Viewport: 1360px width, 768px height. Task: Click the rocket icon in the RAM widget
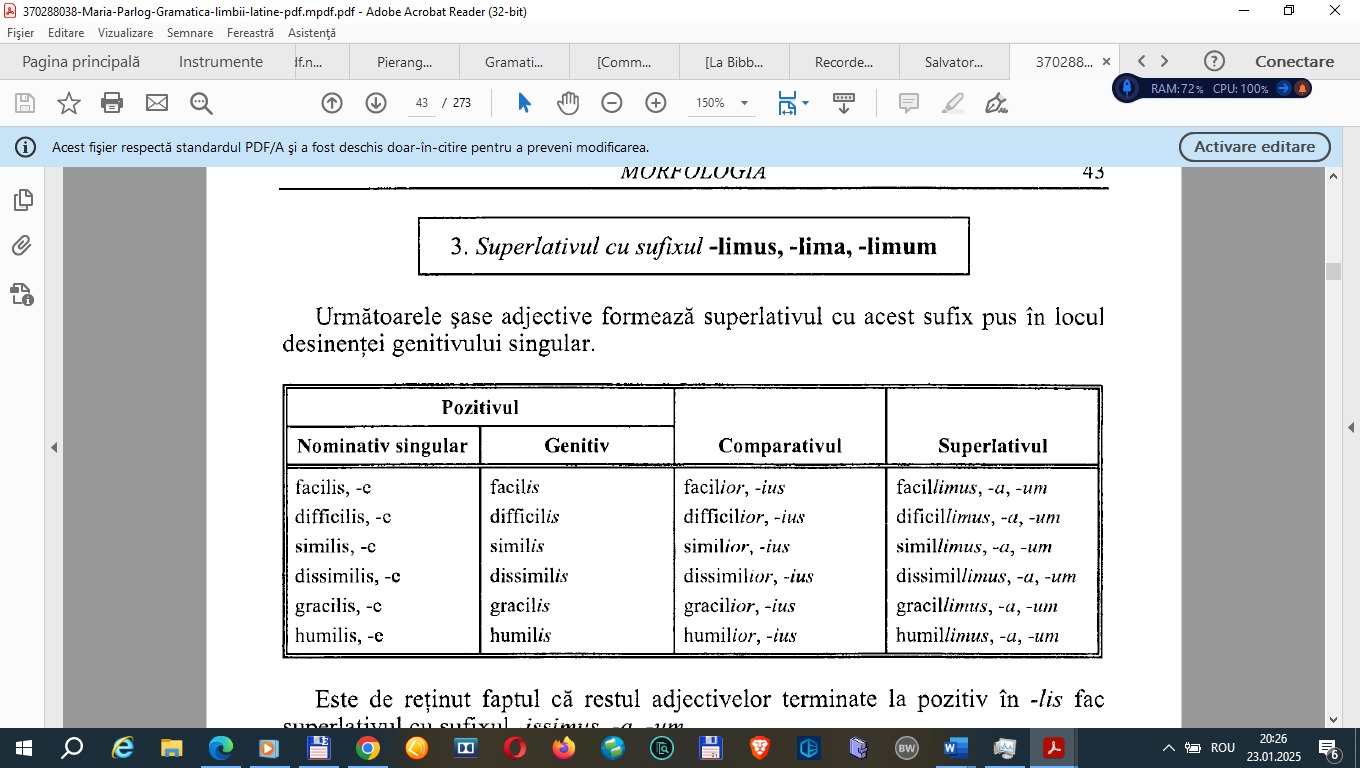point(1127,88)
